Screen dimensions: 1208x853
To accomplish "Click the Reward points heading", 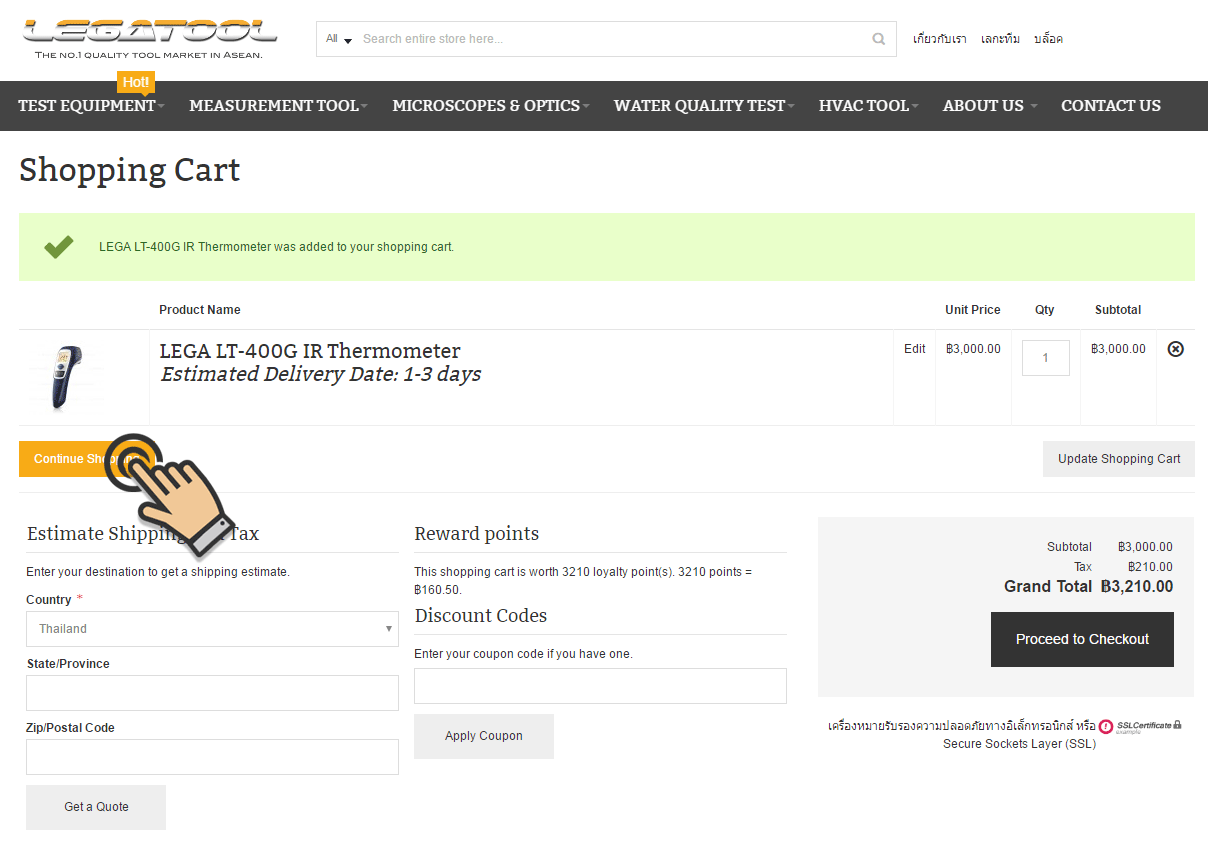I will [477, 534].
